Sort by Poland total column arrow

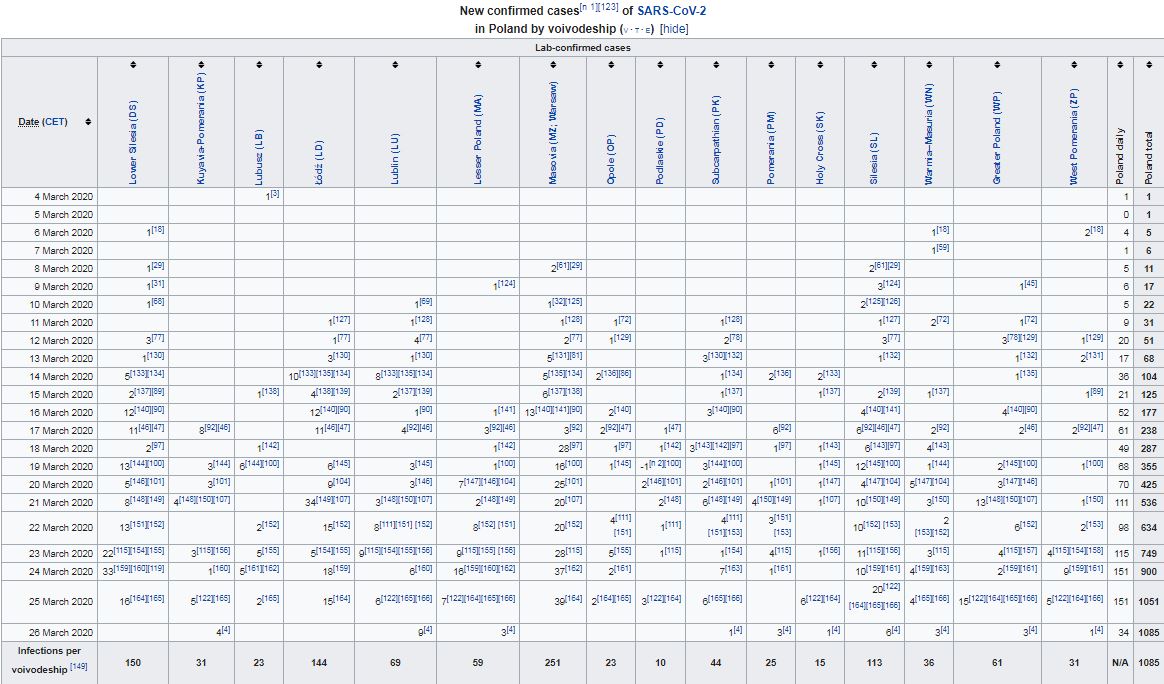click(x=1148, y=65)
